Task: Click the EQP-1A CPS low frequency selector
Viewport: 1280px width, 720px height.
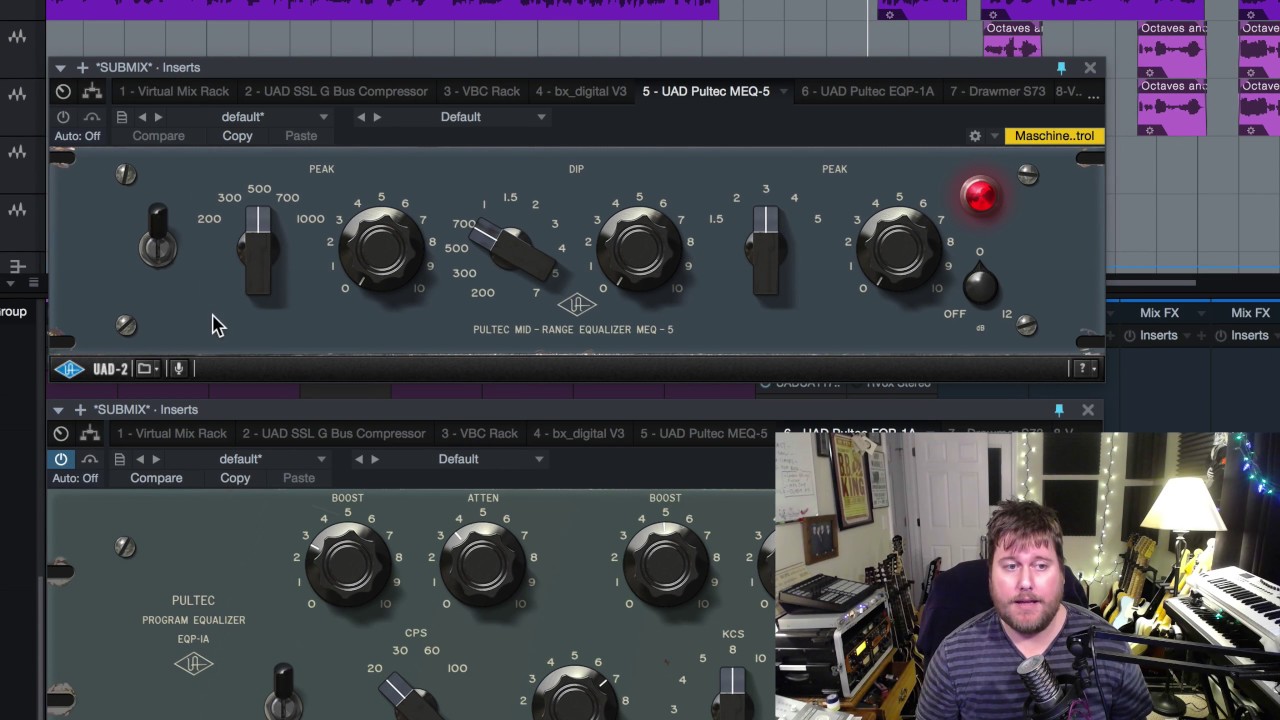Action: coord(409,695)
